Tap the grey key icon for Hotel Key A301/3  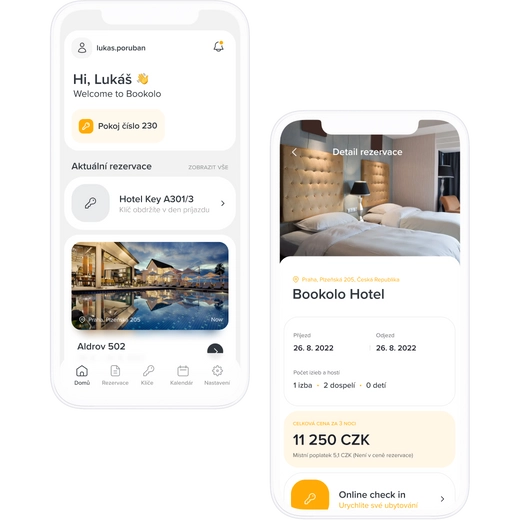[91, 203]
